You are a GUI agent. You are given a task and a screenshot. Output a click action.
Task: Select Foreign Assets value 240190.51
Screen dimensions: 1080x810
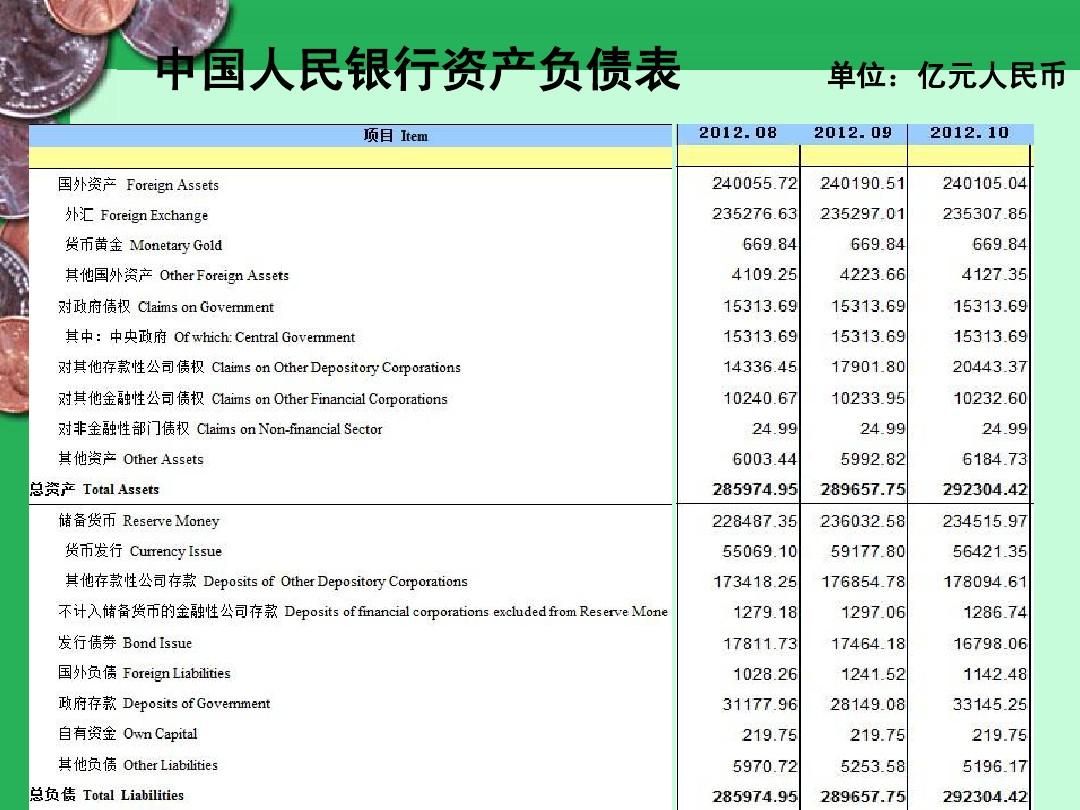tap(862, 183)
